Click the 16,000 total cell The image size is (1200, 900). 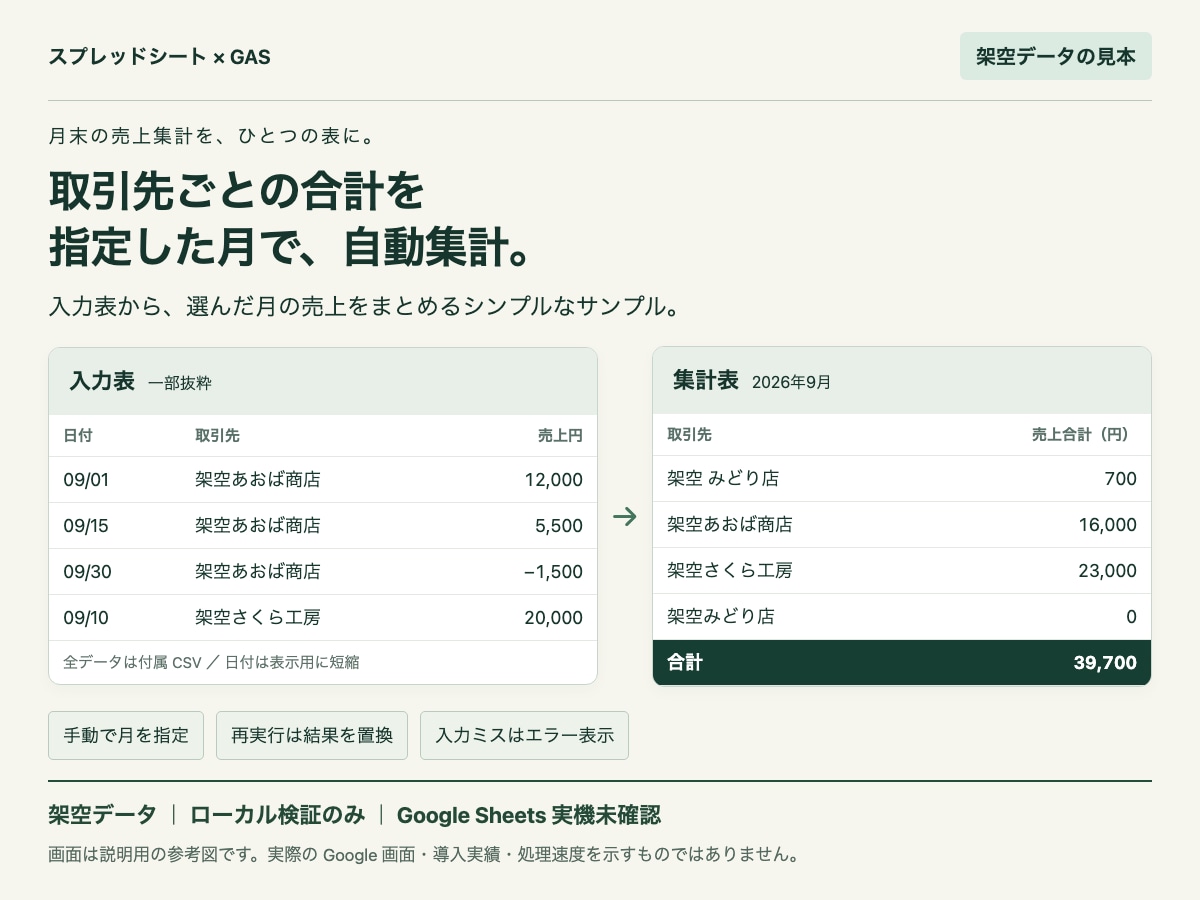point(1108,525)
